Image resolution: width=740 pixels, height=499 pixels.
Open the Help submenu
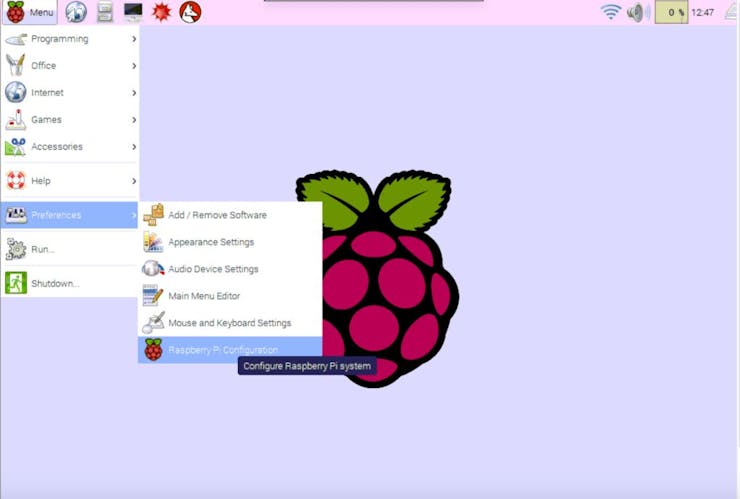(70, 181)
